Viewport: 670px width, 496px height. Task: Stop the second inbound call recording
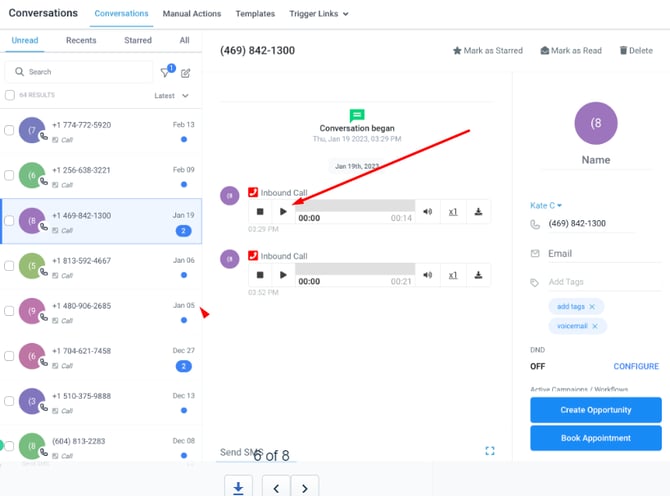pyautogui.click(x=260, y=275)
